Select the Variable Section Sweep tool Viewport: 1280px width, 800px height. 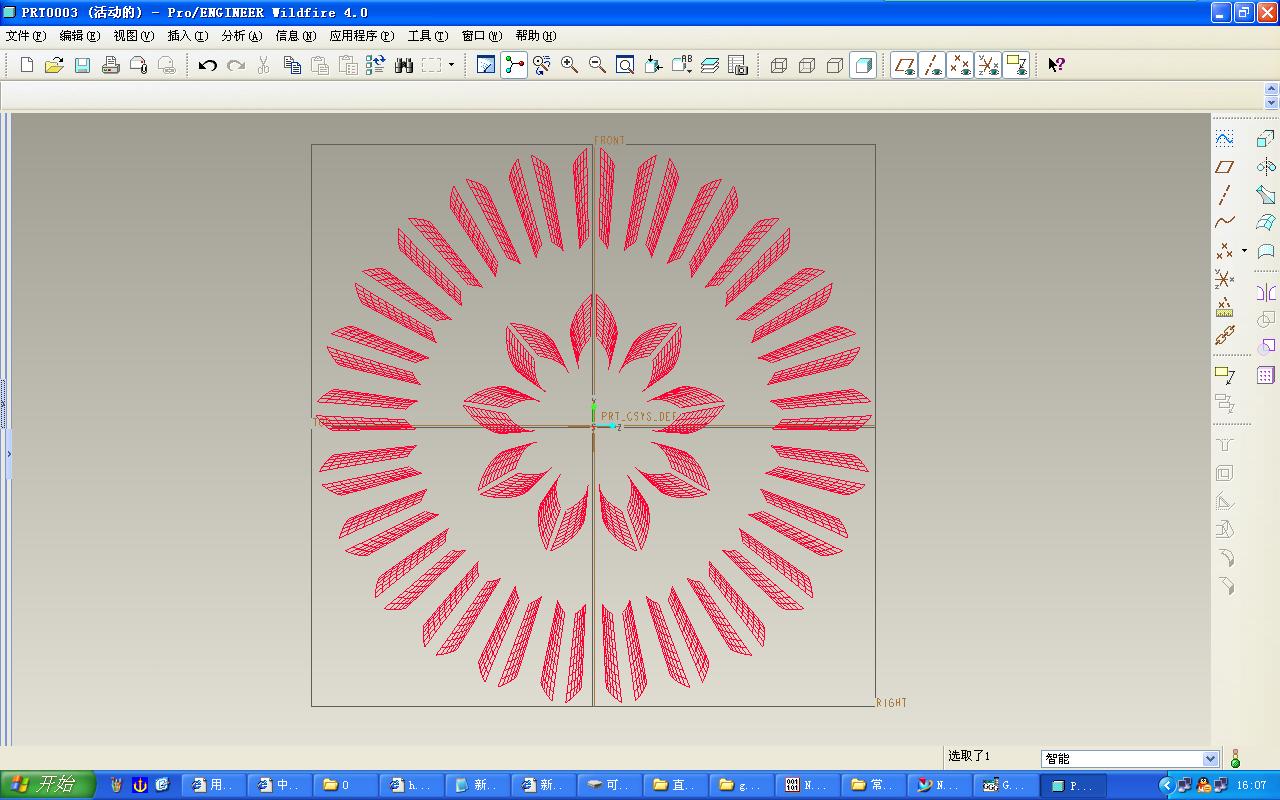(1266, 194)
